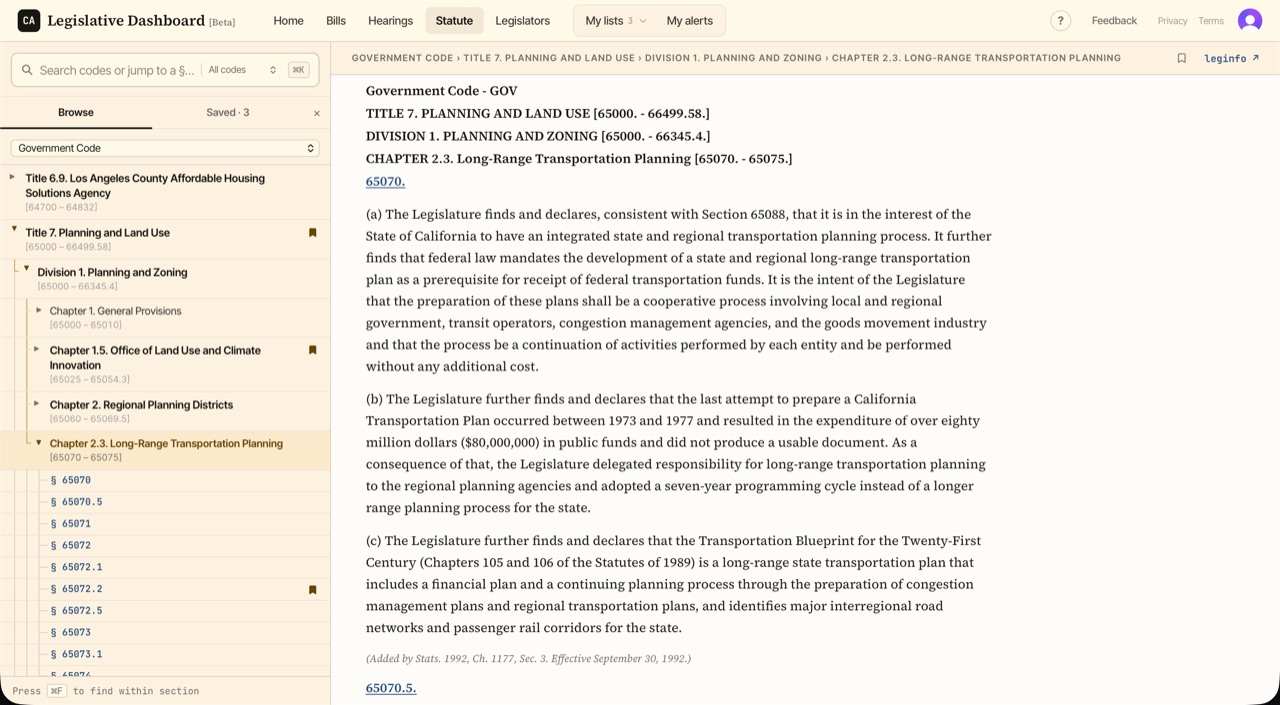1280x705 pixels.
Task: Close the browse sidebar panel
Action: coord(317,113)
